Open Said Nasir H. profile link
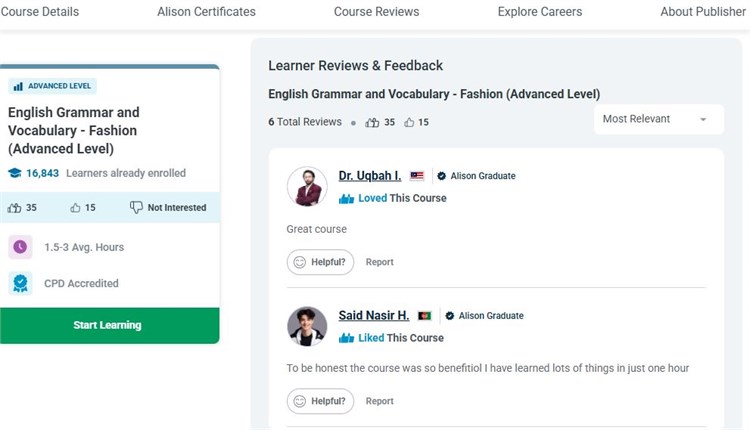 pyautogui.click(x=374, y=315)
